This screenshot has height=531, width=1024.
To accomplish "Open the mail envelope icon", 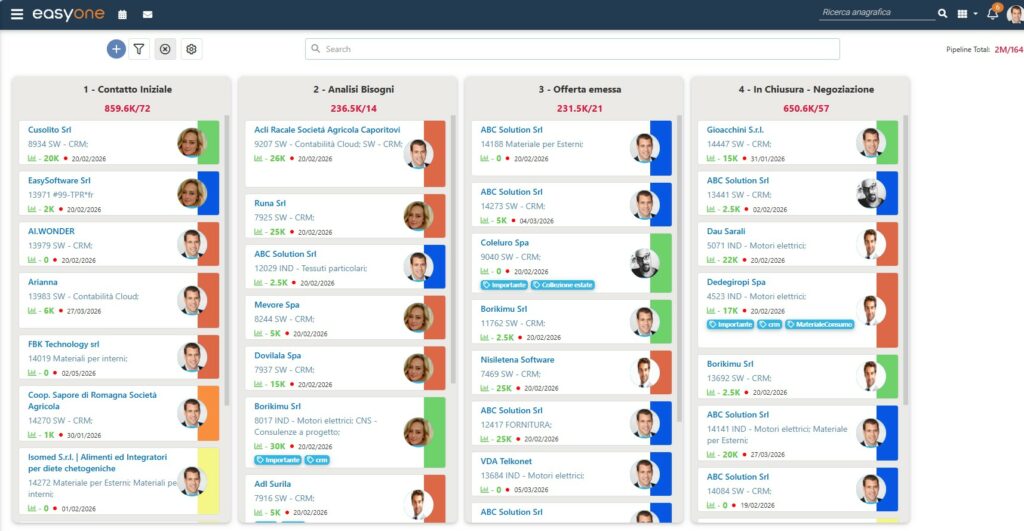I will click(x=148, y=15).
